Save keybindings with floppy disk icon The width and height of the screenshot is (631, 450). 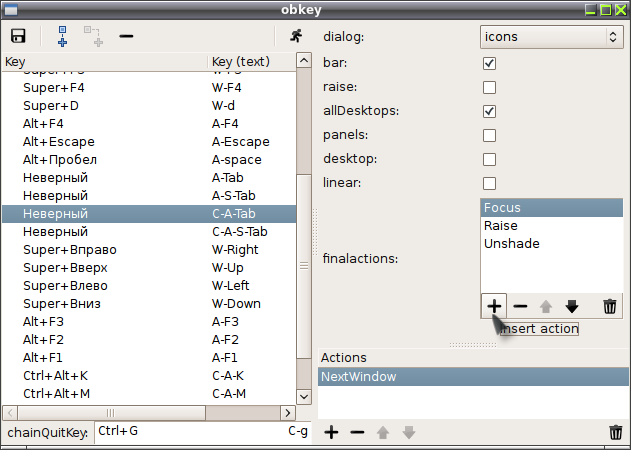18,36
